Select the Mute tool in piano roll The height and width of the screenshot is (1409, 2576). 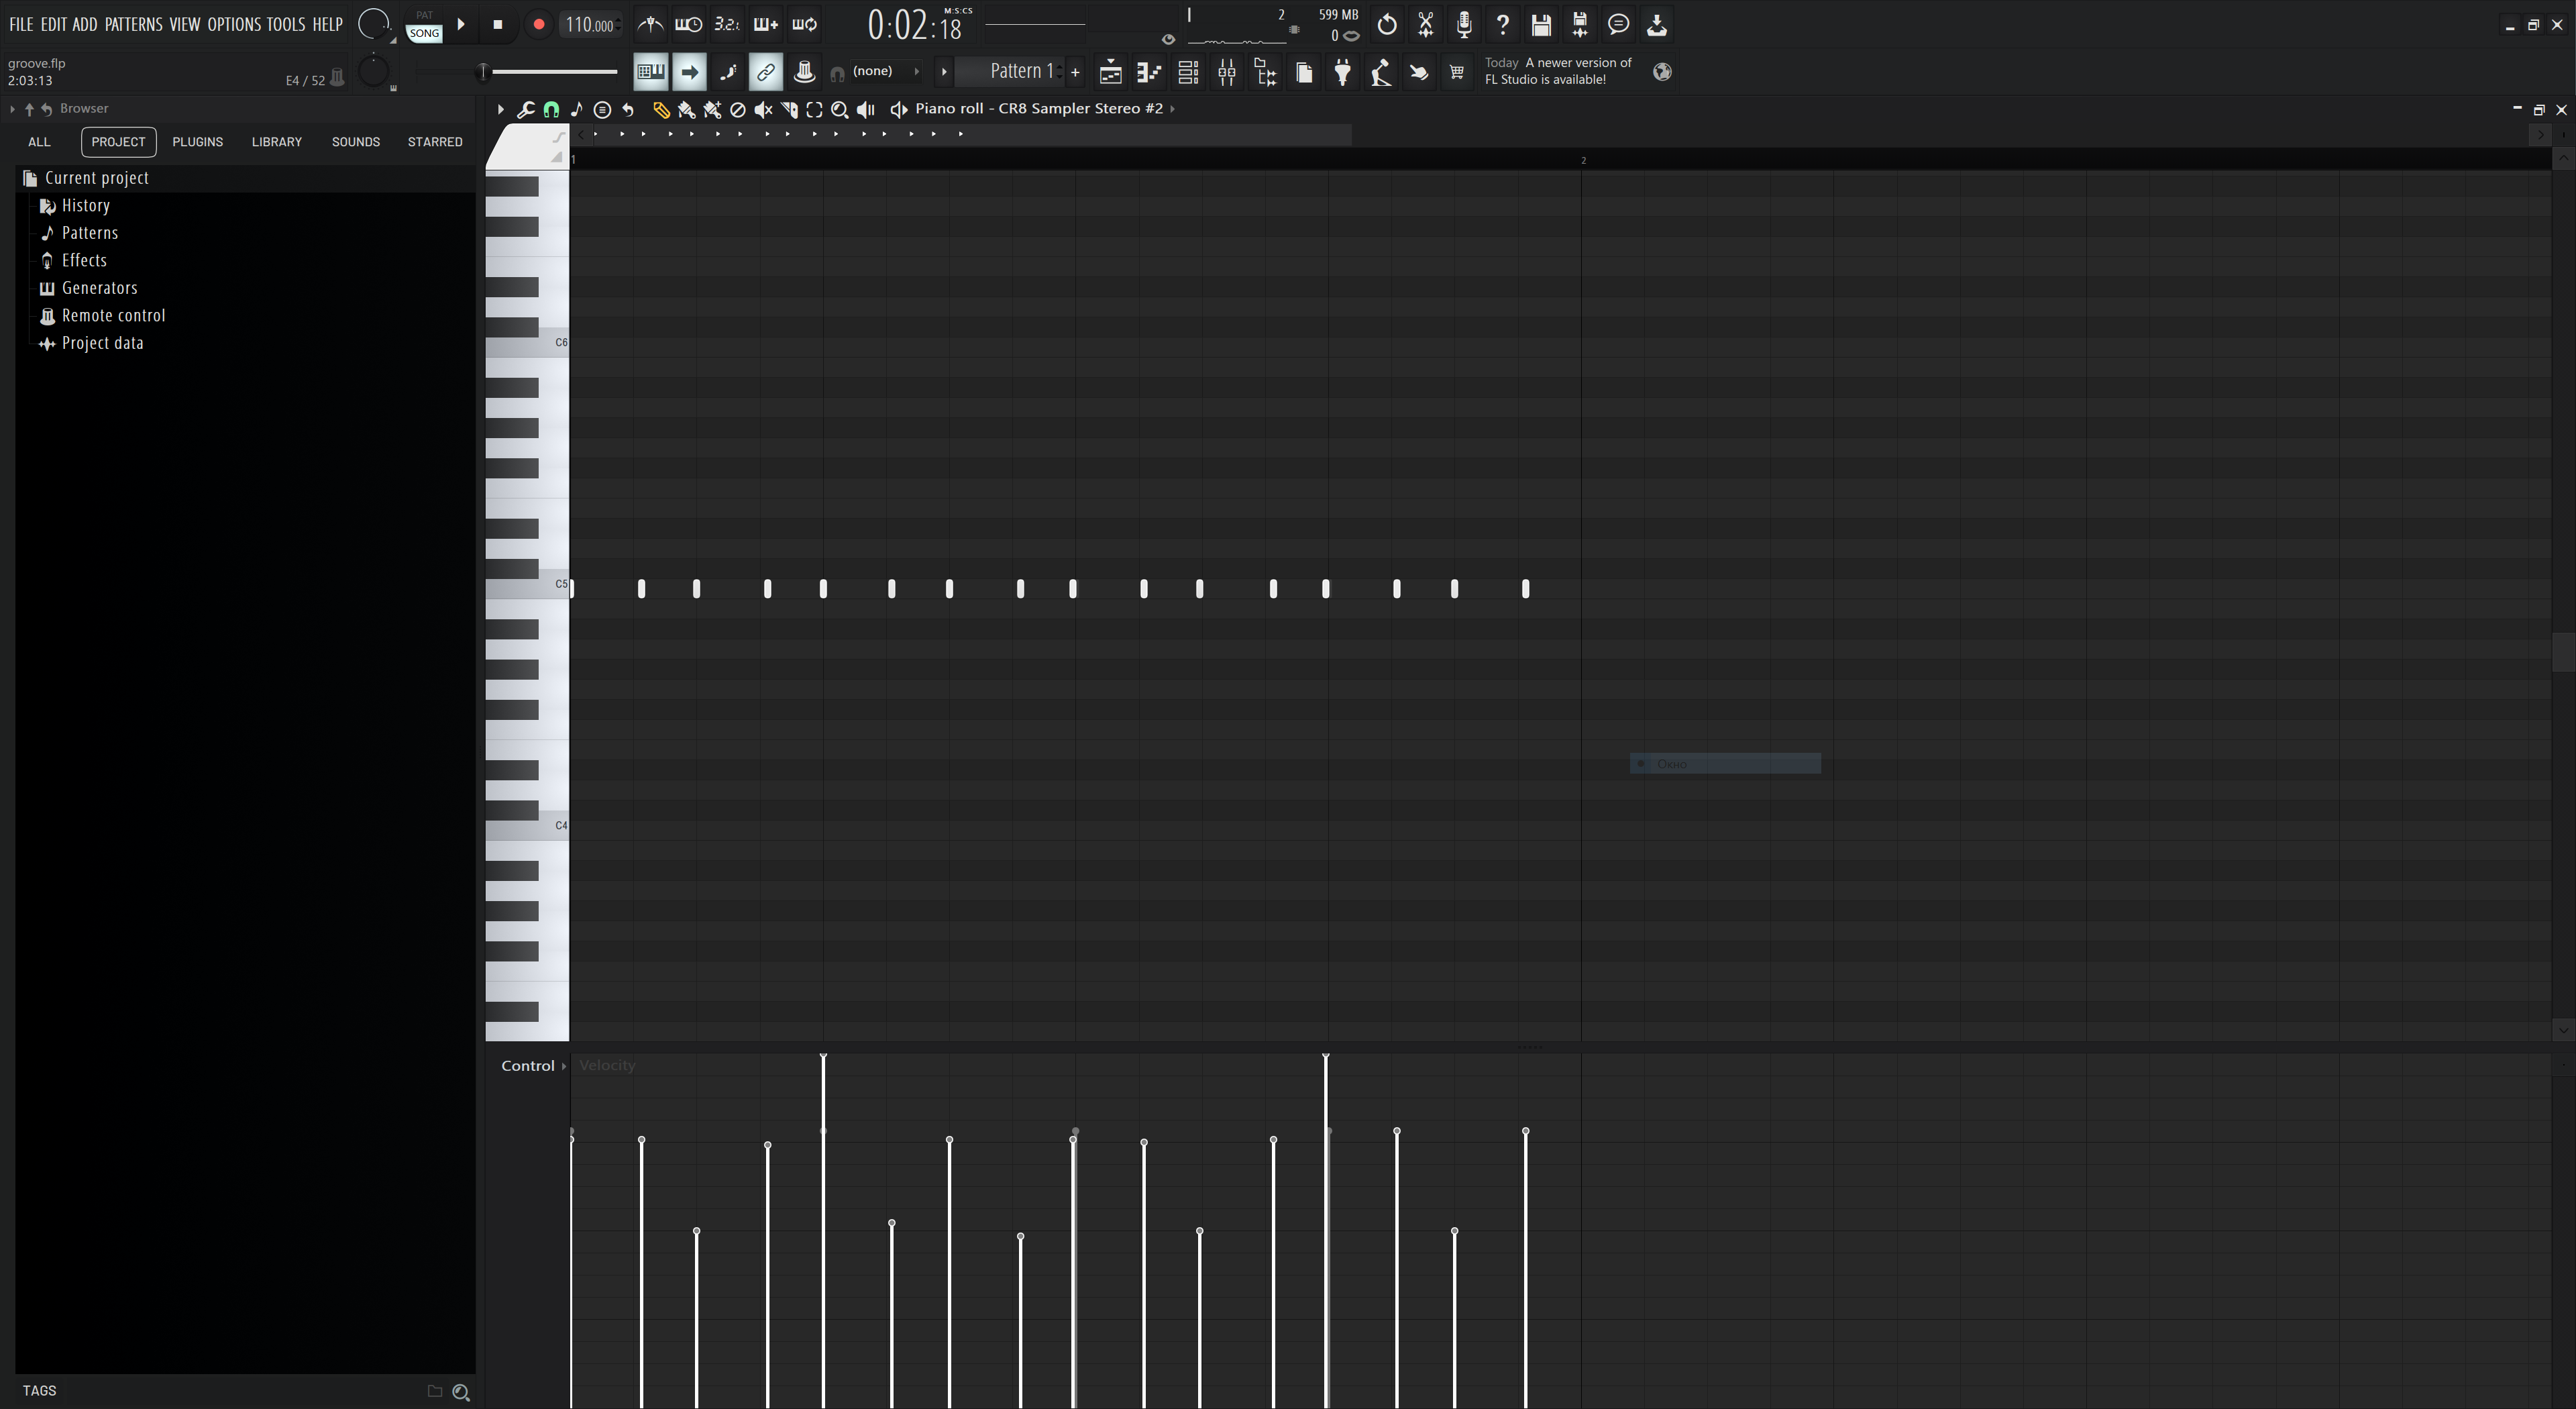click(763, 110)
